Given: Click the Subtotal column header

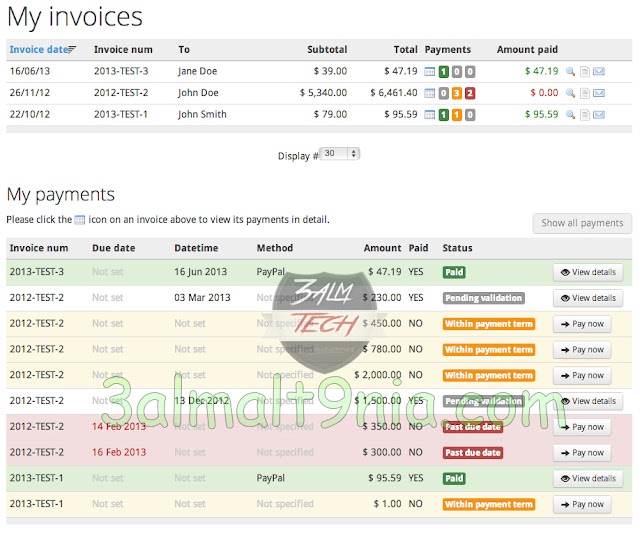Looking at the screenshot, I should coord(327,49).
